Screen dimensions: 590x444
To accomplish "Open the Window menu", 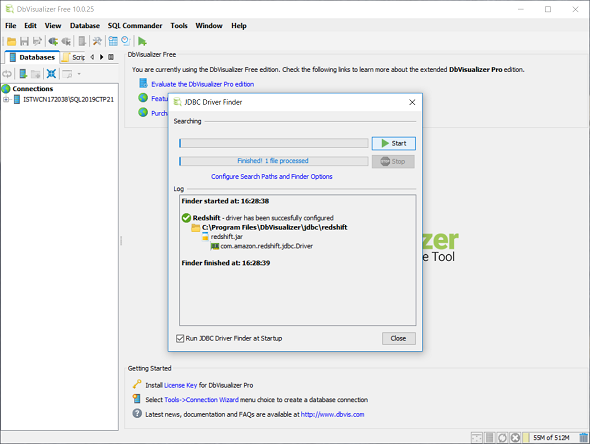I will (209, 26).
